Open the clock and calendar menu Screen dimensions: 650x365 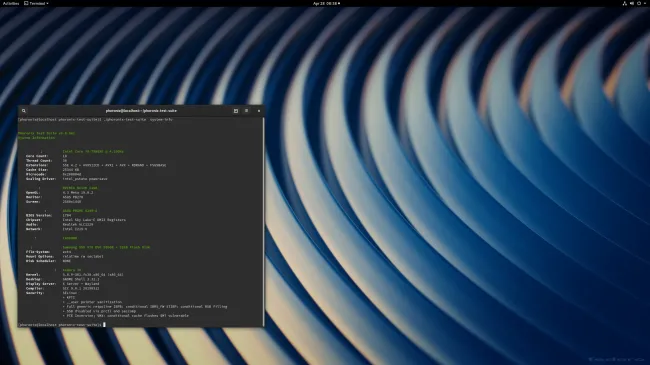tap(326, 3)
